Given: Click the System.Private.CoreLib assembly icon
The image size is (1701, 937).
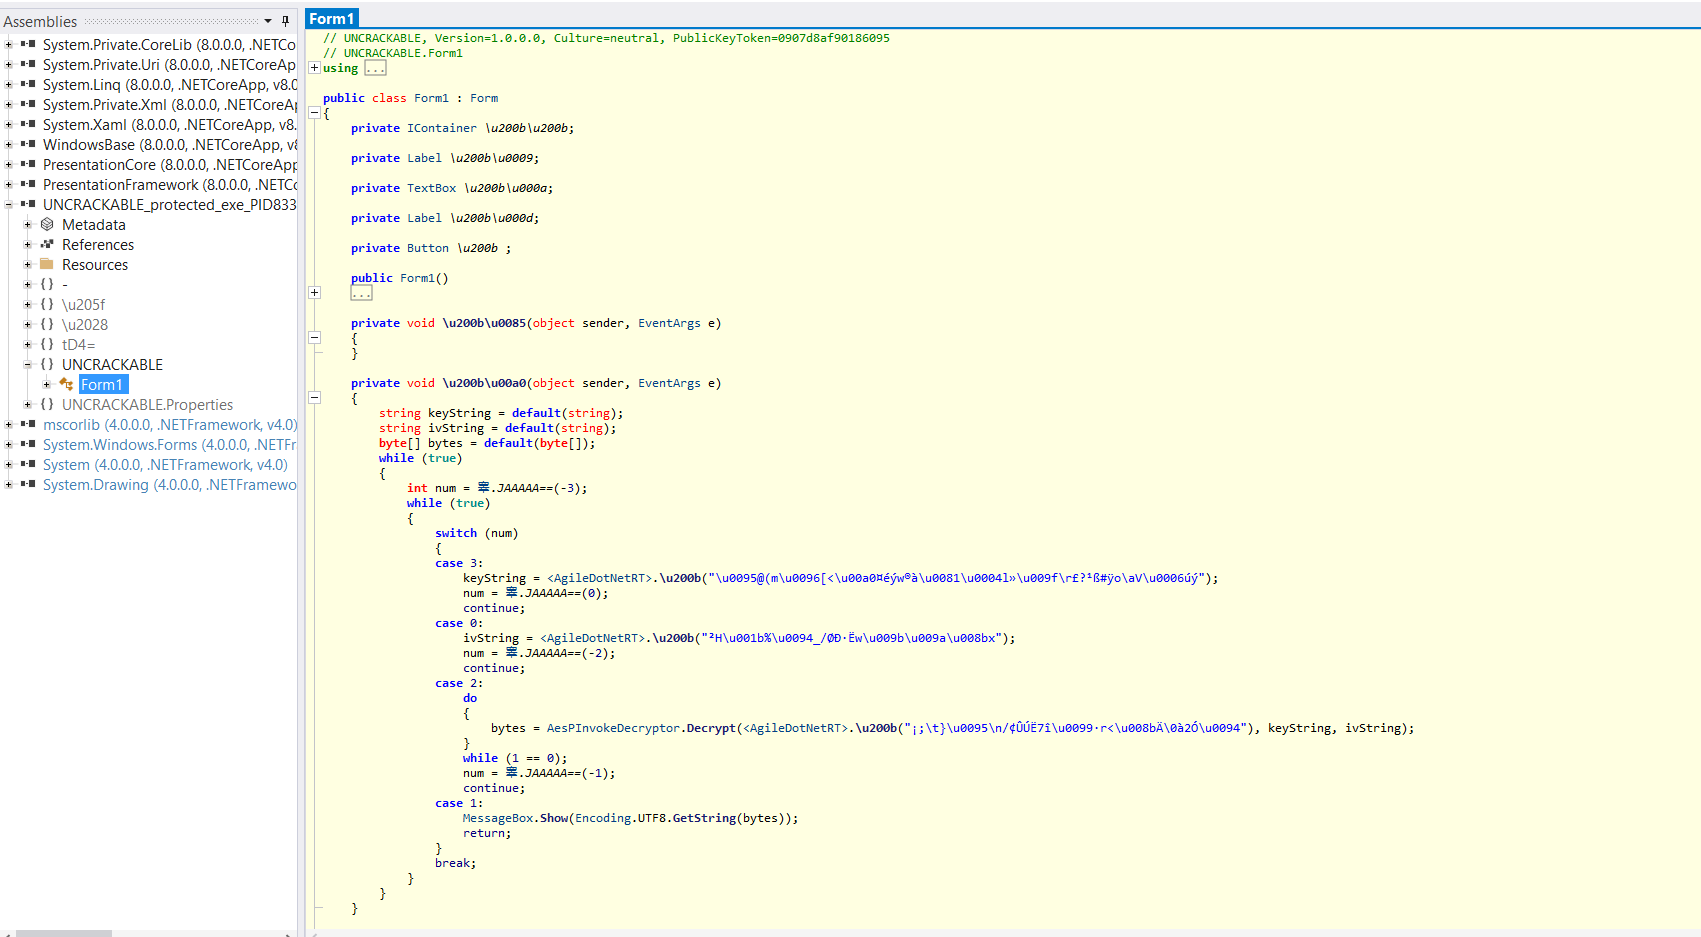Looking at the screenshot, I should pos(28,44).
